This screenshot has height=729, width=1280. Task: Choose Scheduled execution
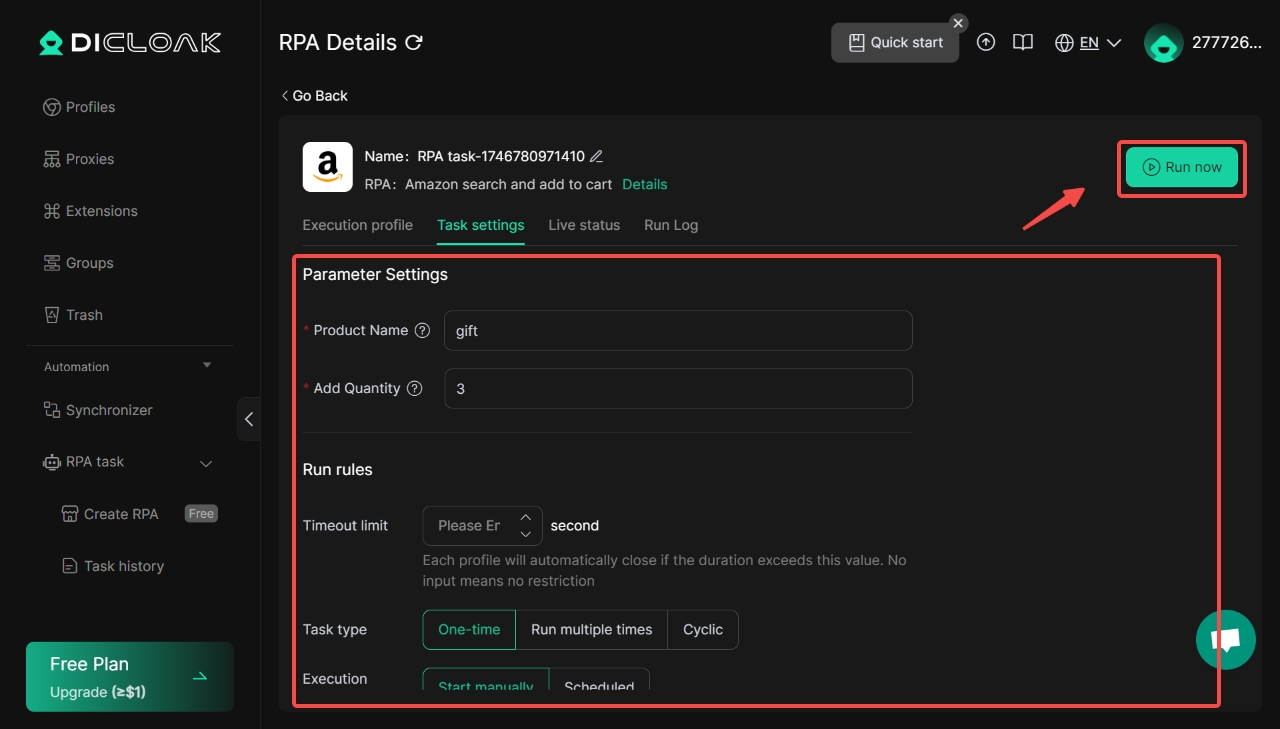(599, 679)
